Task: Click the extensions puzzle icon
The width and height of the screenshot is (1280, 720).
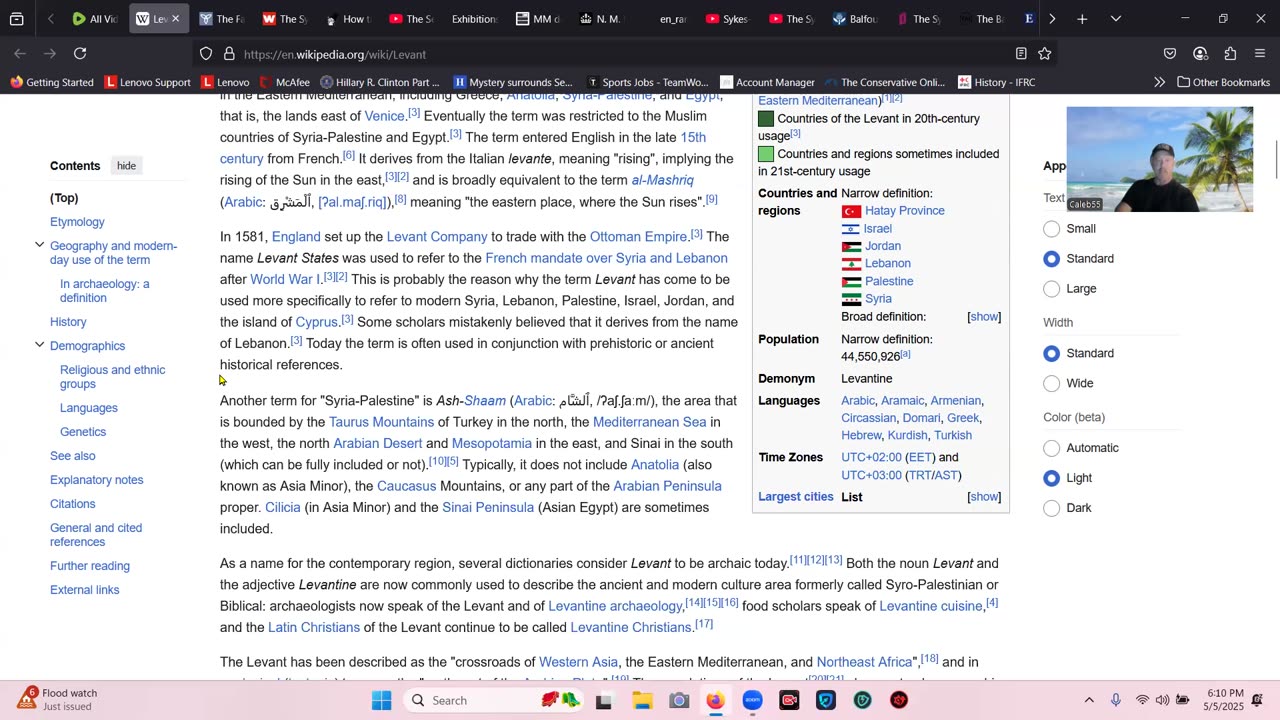Action: pos(1230,54)
